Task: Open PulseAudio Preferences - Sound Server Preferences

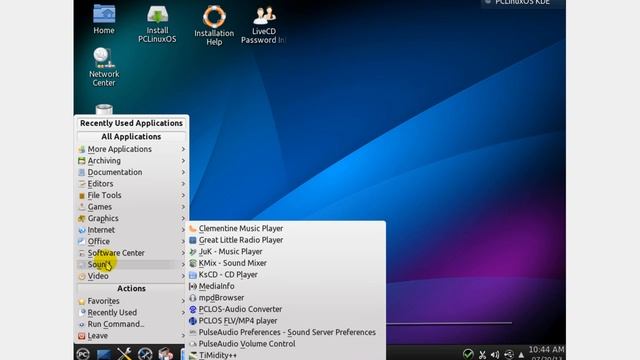Action: [x=286, y=332]
